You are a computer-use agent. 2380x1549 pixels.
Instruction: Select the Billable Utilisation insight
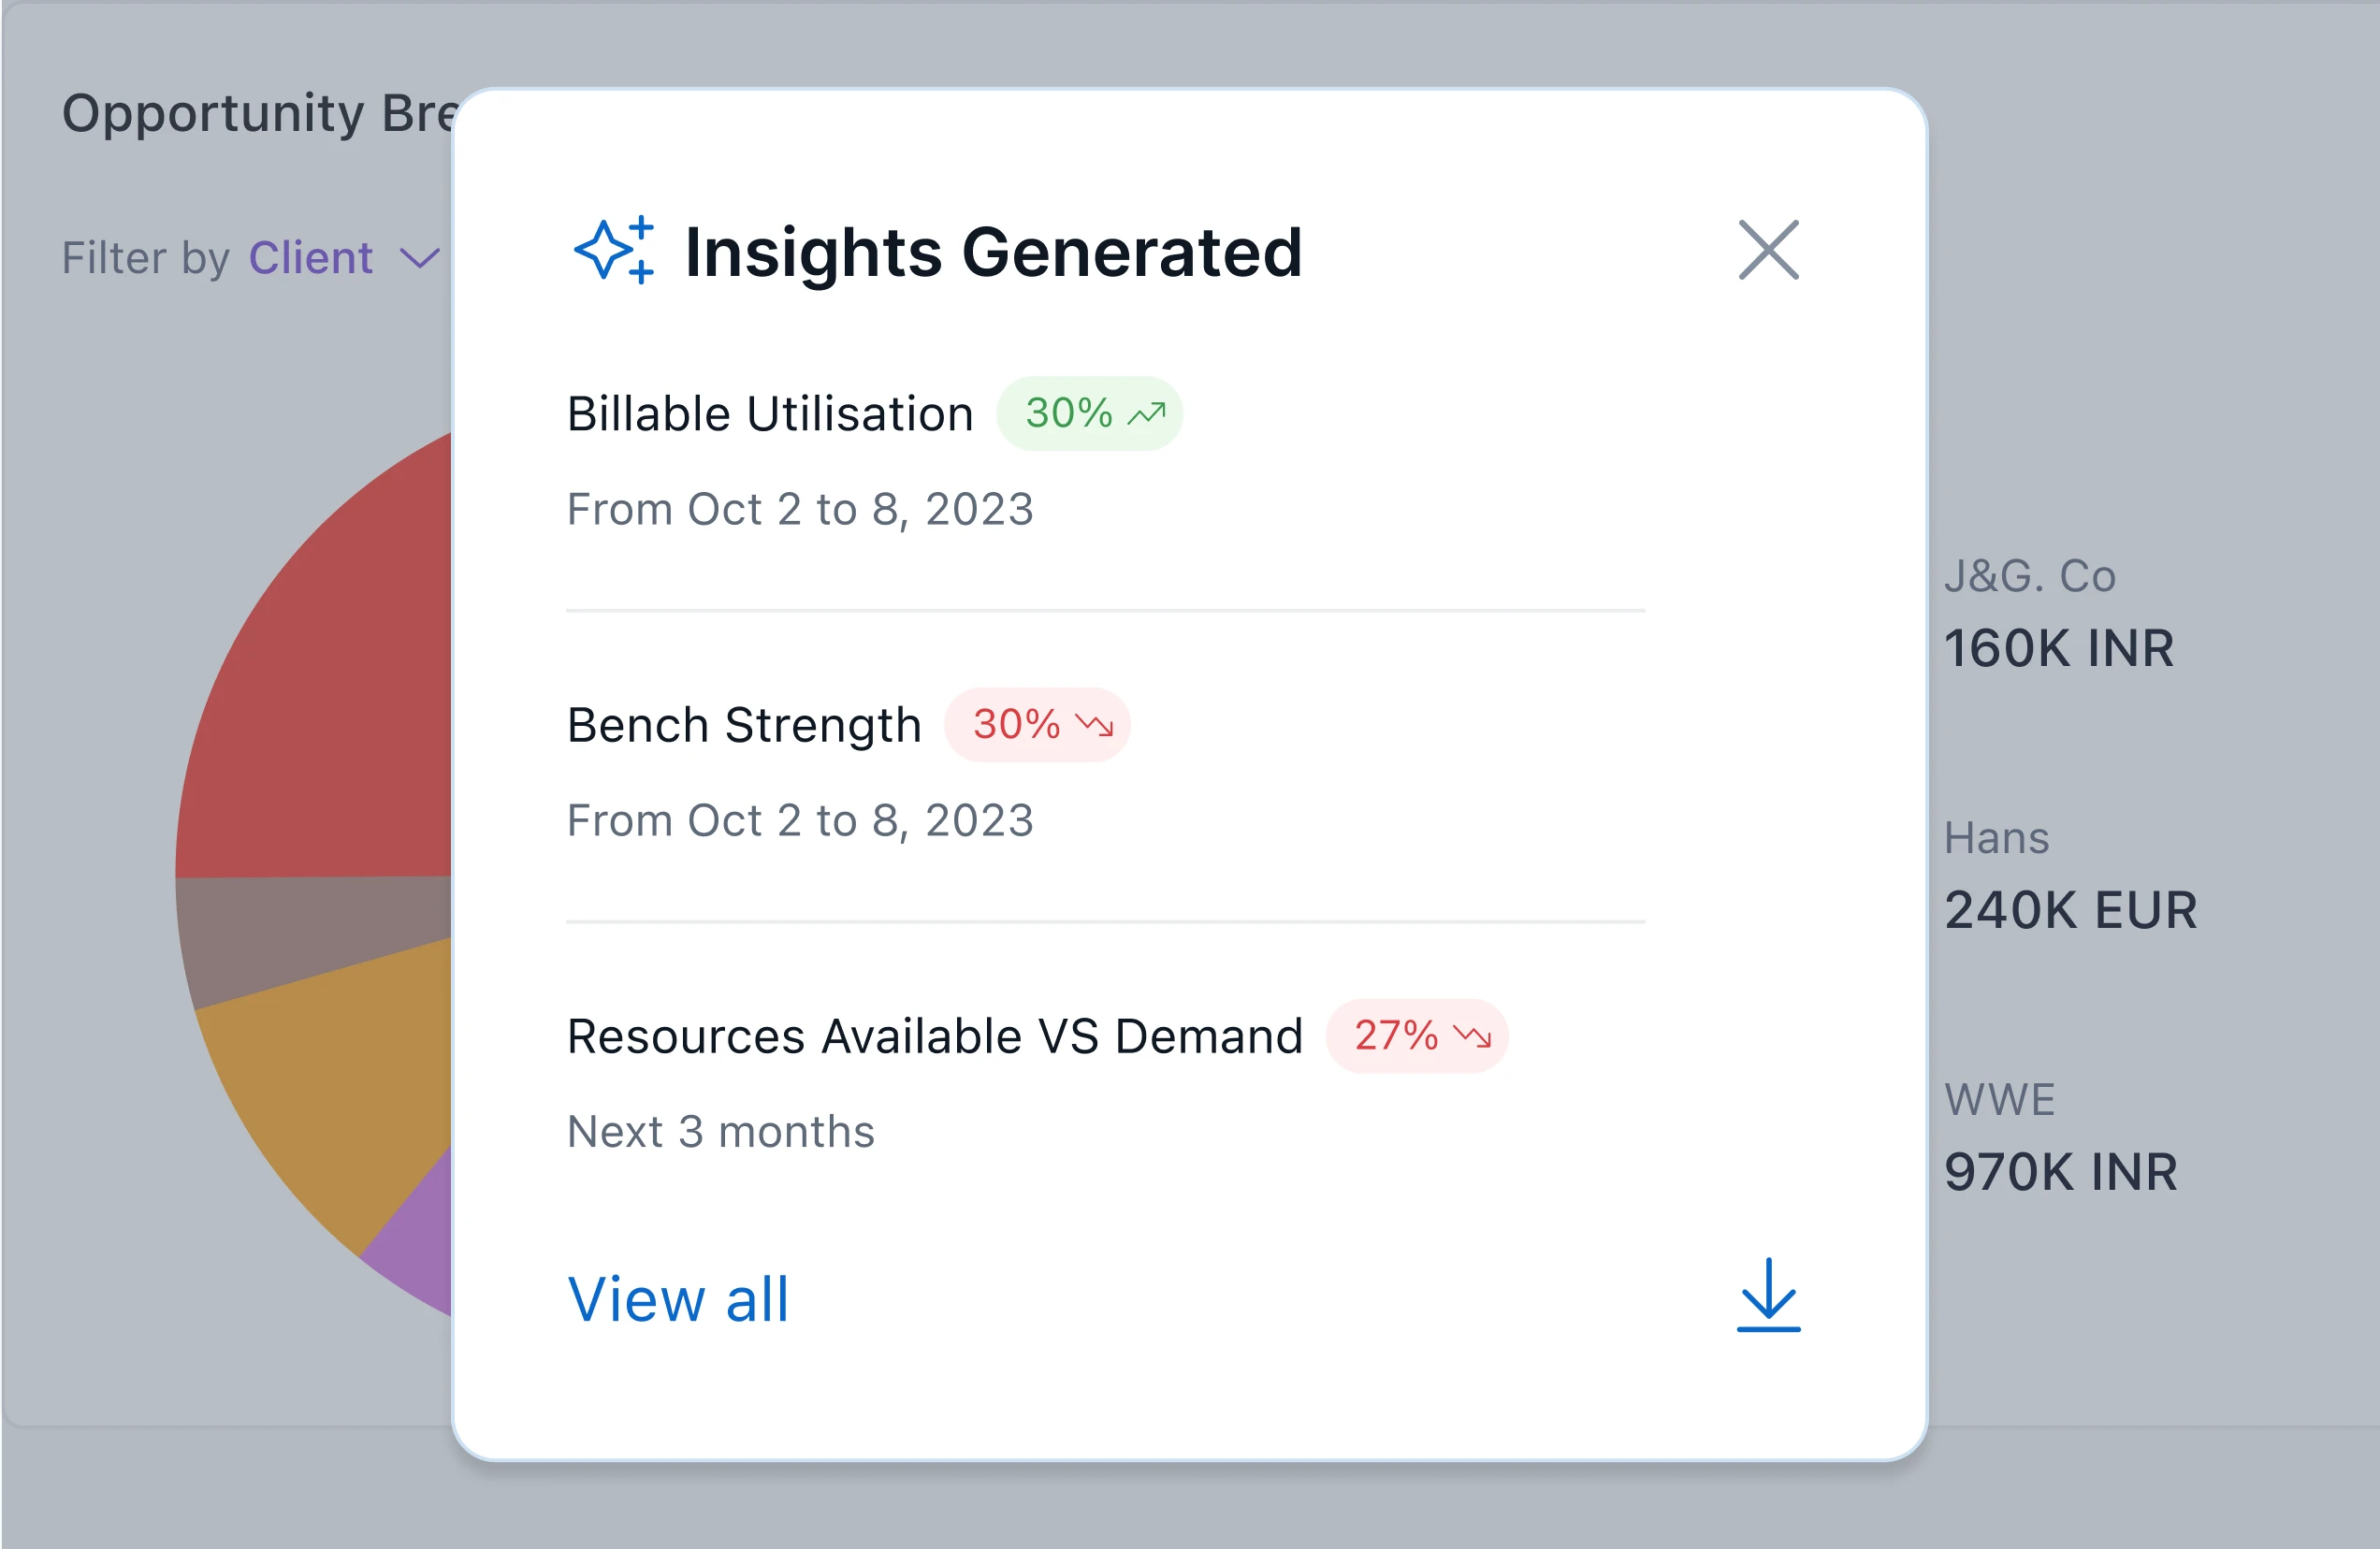pyautogui.click(x=770, y=414)
